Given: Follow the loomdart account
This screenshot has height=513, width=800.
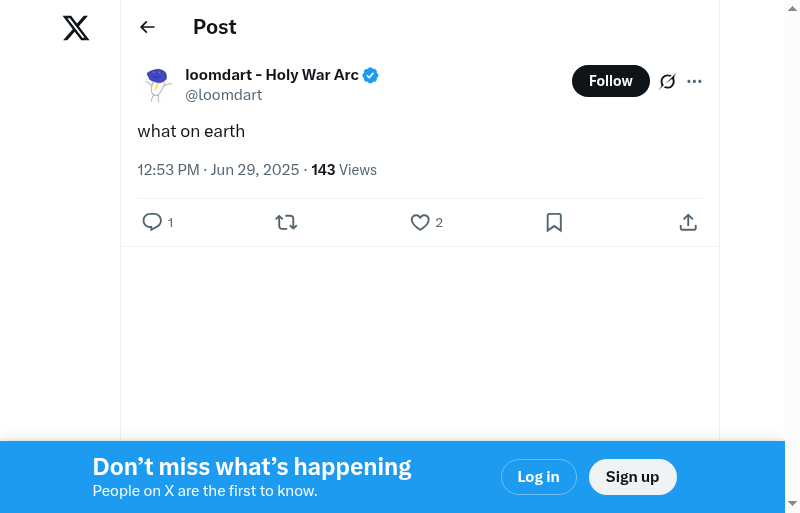Looking at the screenshot, I should (x=610, y=81).
